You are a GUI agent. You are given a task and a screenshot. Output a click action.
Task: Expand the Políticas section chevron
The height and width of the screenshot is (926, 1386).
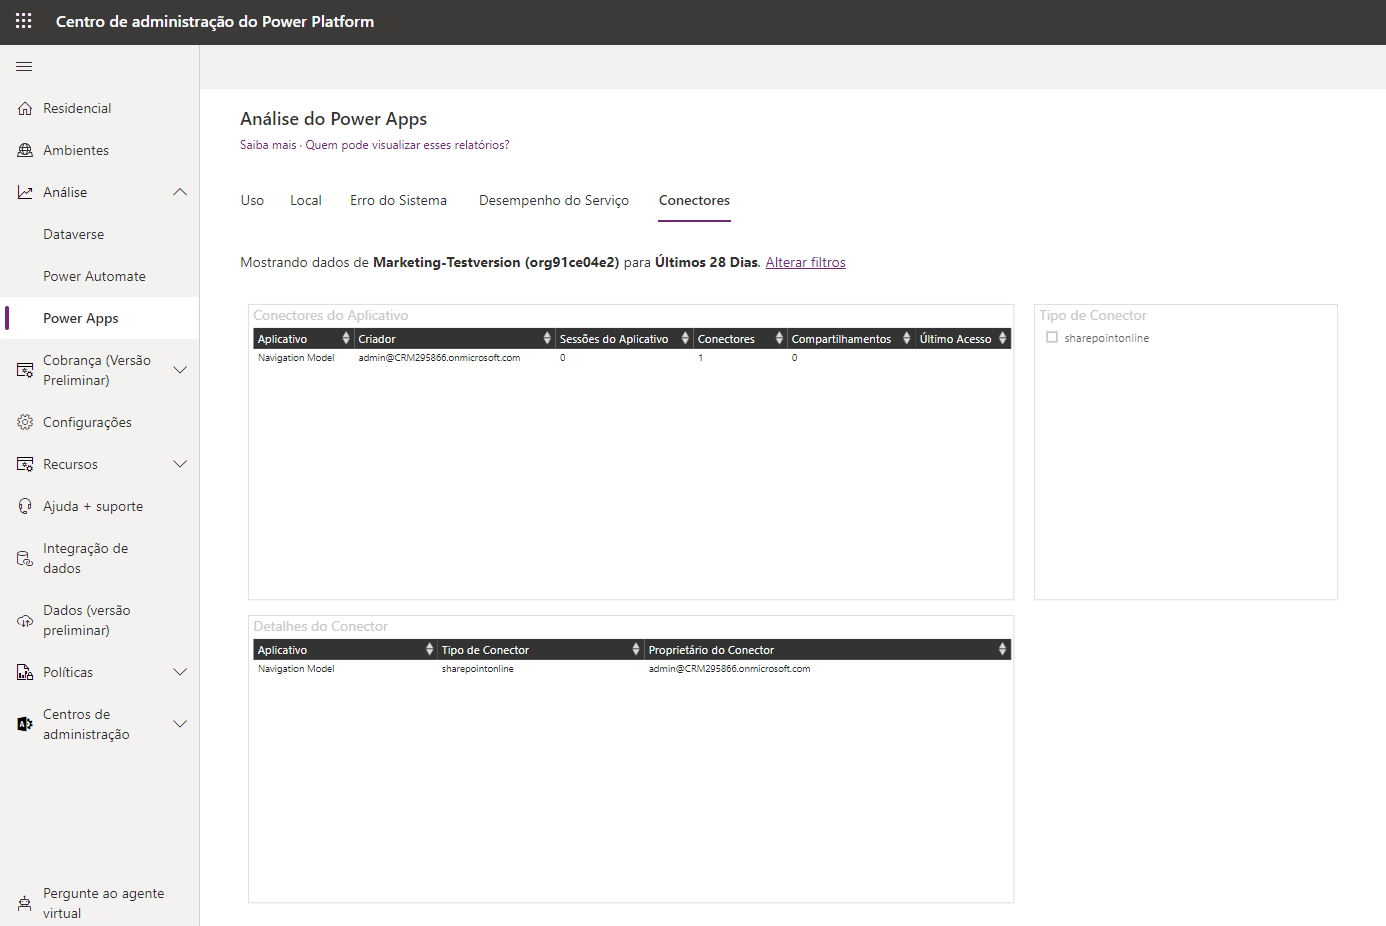click(x=180, y=672)
